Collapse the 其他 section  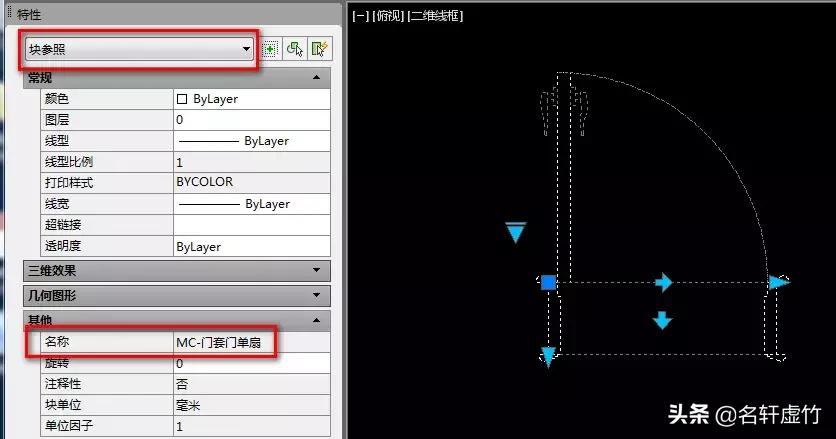pyautogui.click(x=316, y=320)
